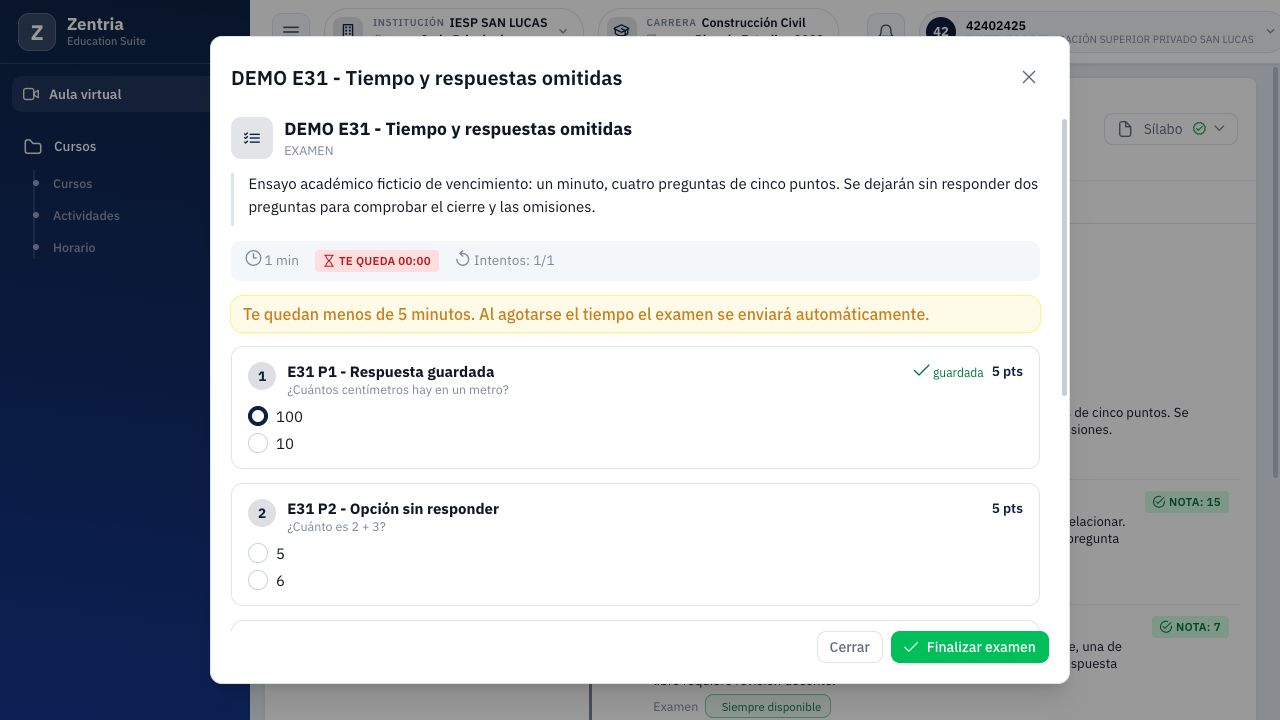The width and height of the screenshot is (1280, 720).
Task: Click the institution building icon
Action: [347, 31]
